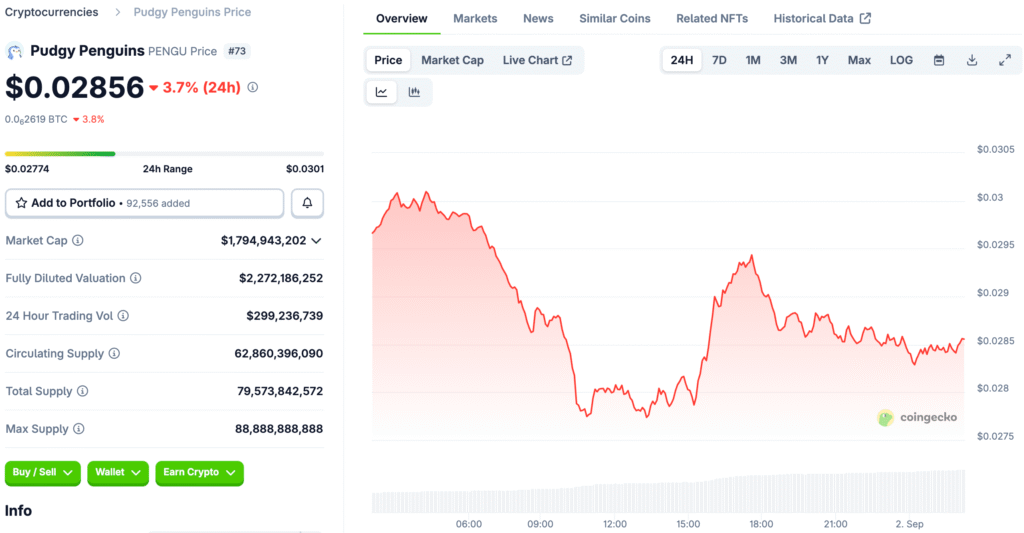
Task: Click the 24h Range progress bar
Action: pos(164,153)
